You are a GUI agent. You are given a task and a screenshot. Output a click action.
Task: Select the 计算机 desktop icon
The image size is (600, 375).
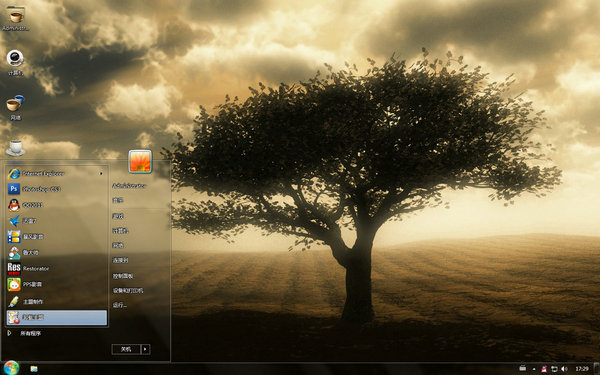[x=15, y=62]
